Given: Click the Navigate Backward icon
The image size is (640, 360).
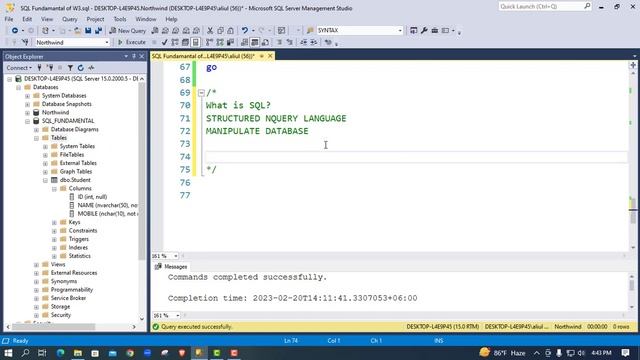Looking at the screenshot, I should pos(15,31).
